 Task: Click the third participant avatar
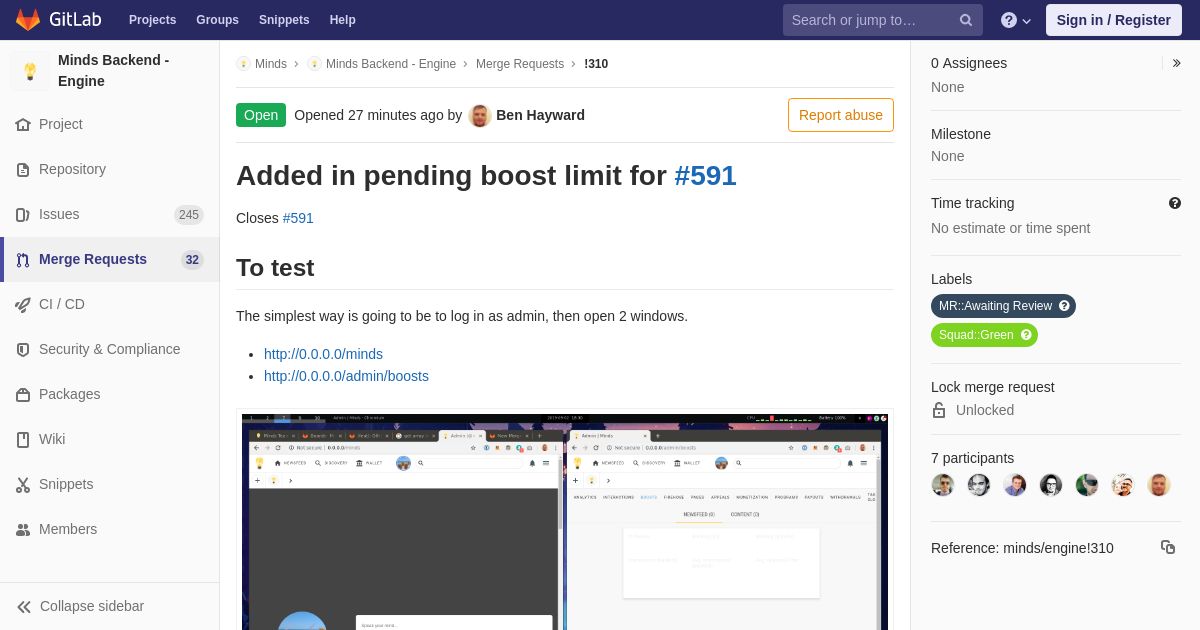pyautogui.click(x=1015, y=485)
